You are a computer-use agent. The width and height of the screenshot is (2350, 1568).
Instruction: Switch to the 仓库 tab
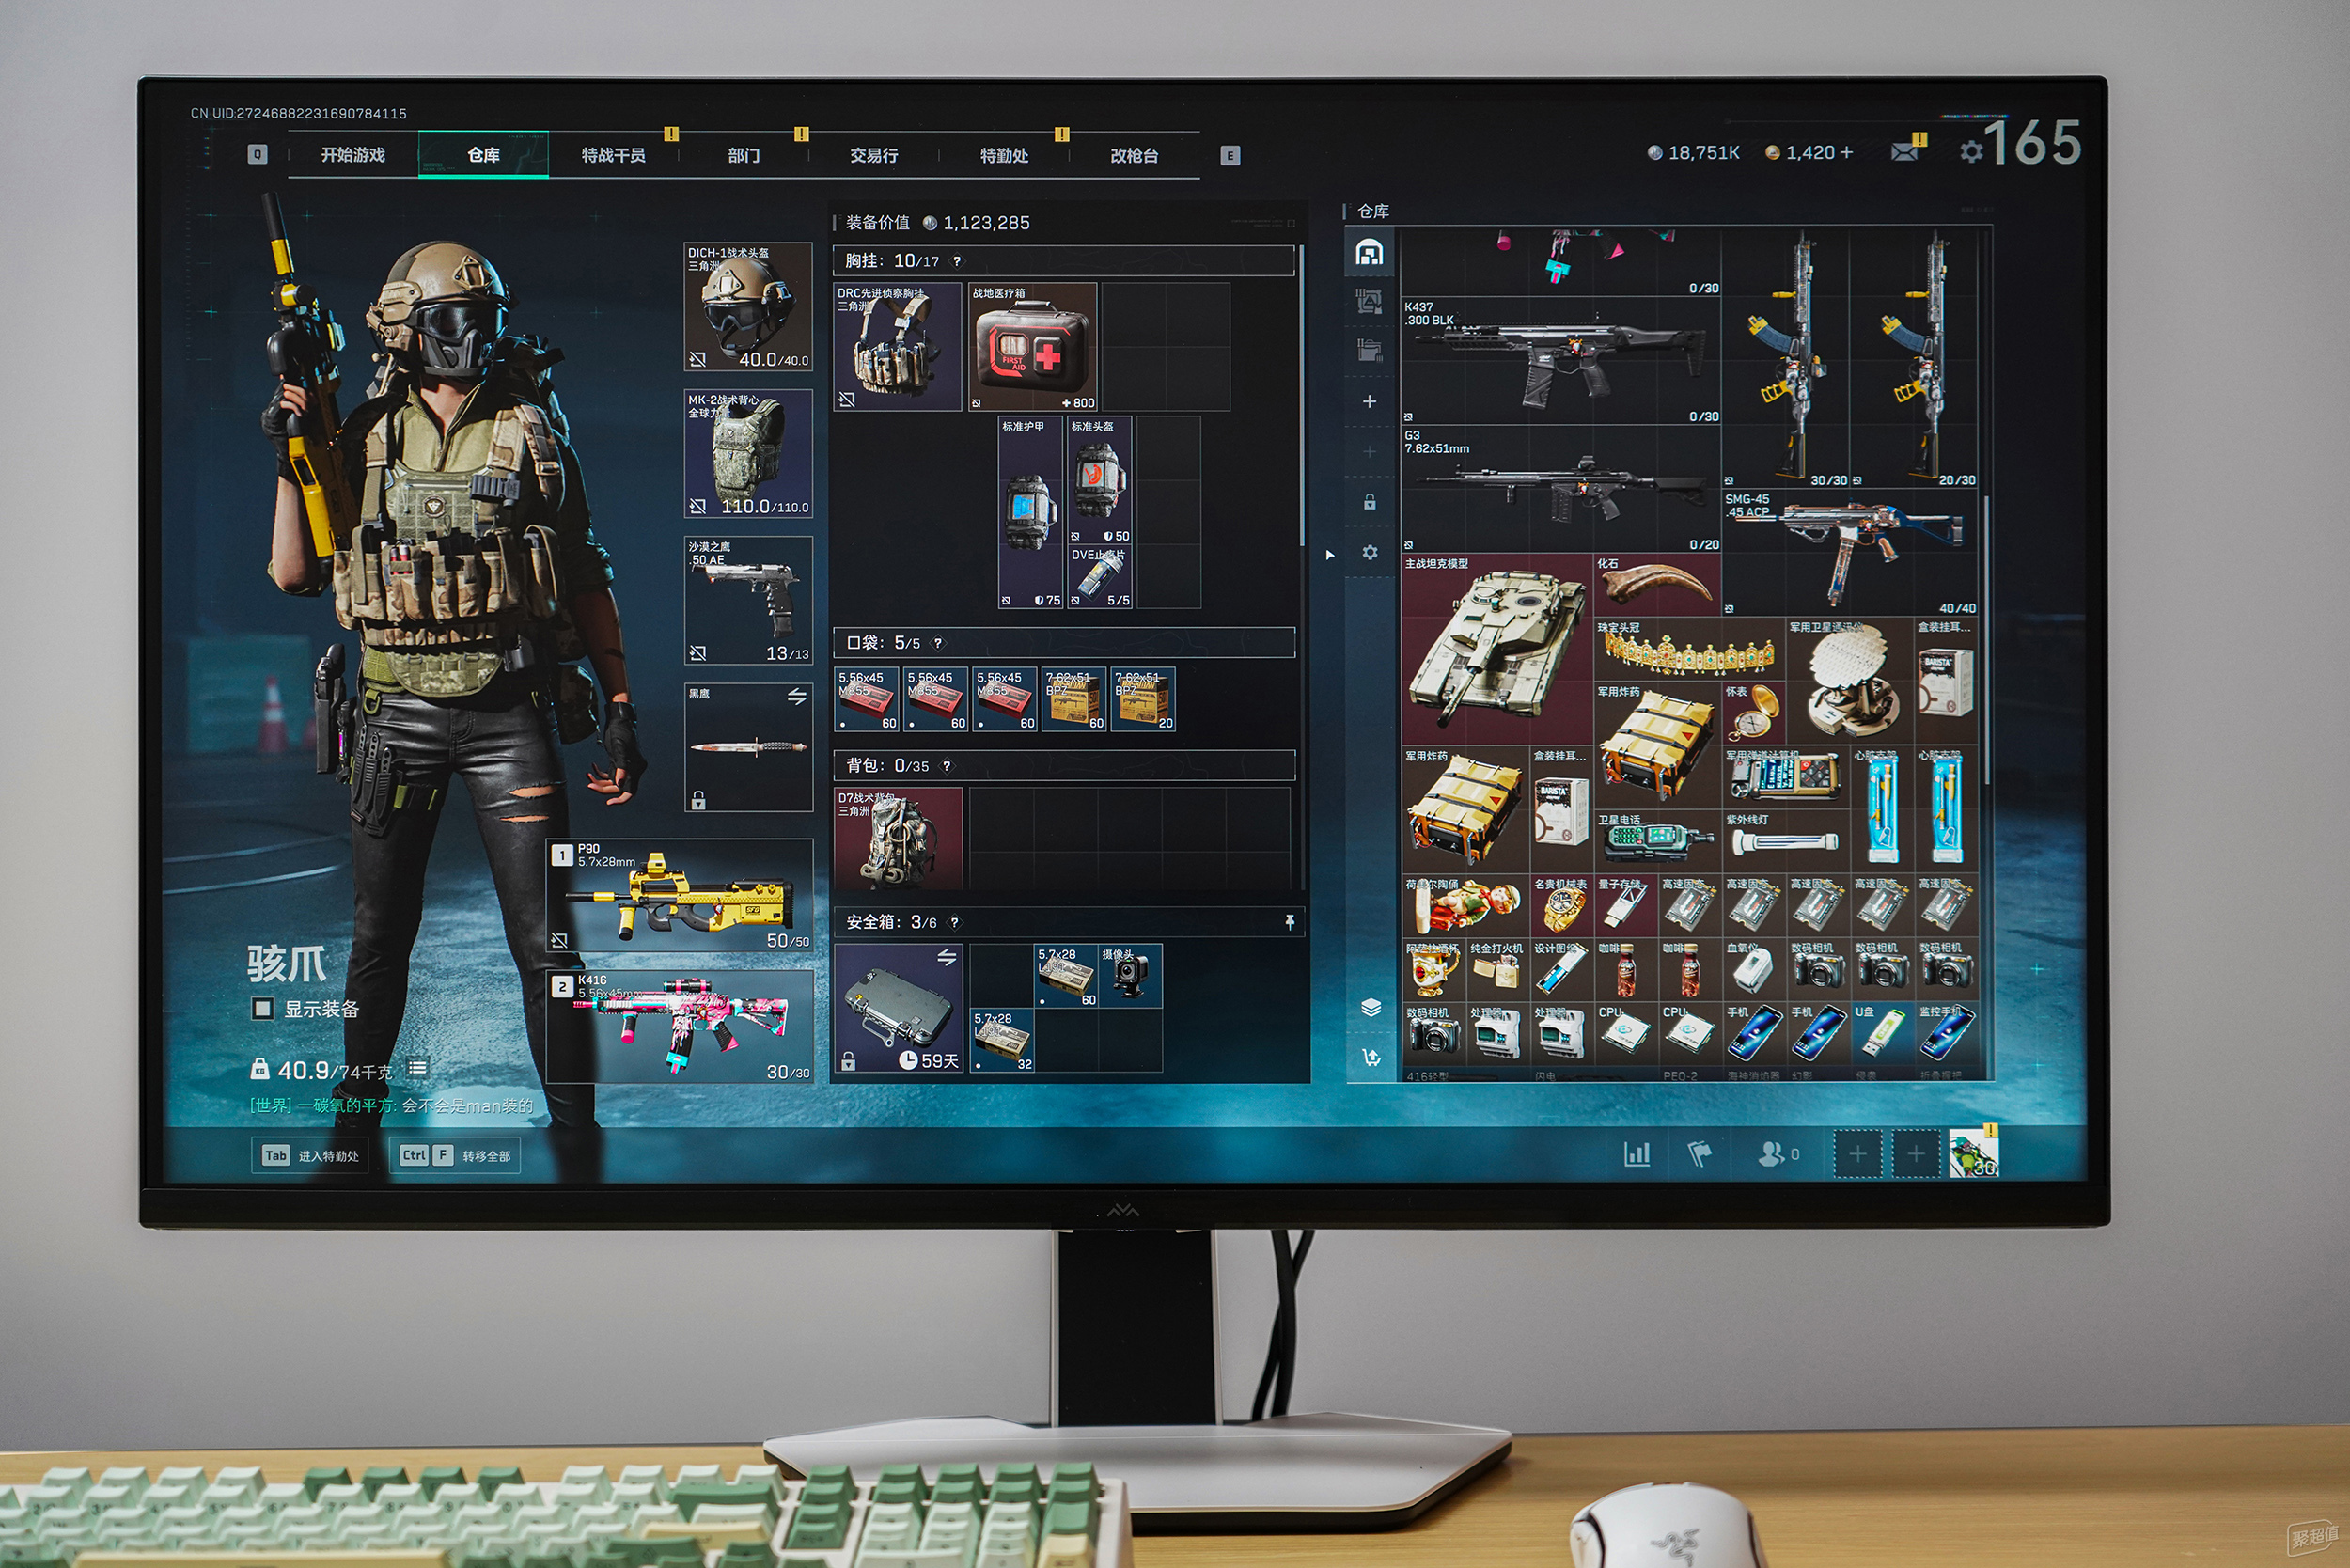click(x=483, y=155)
